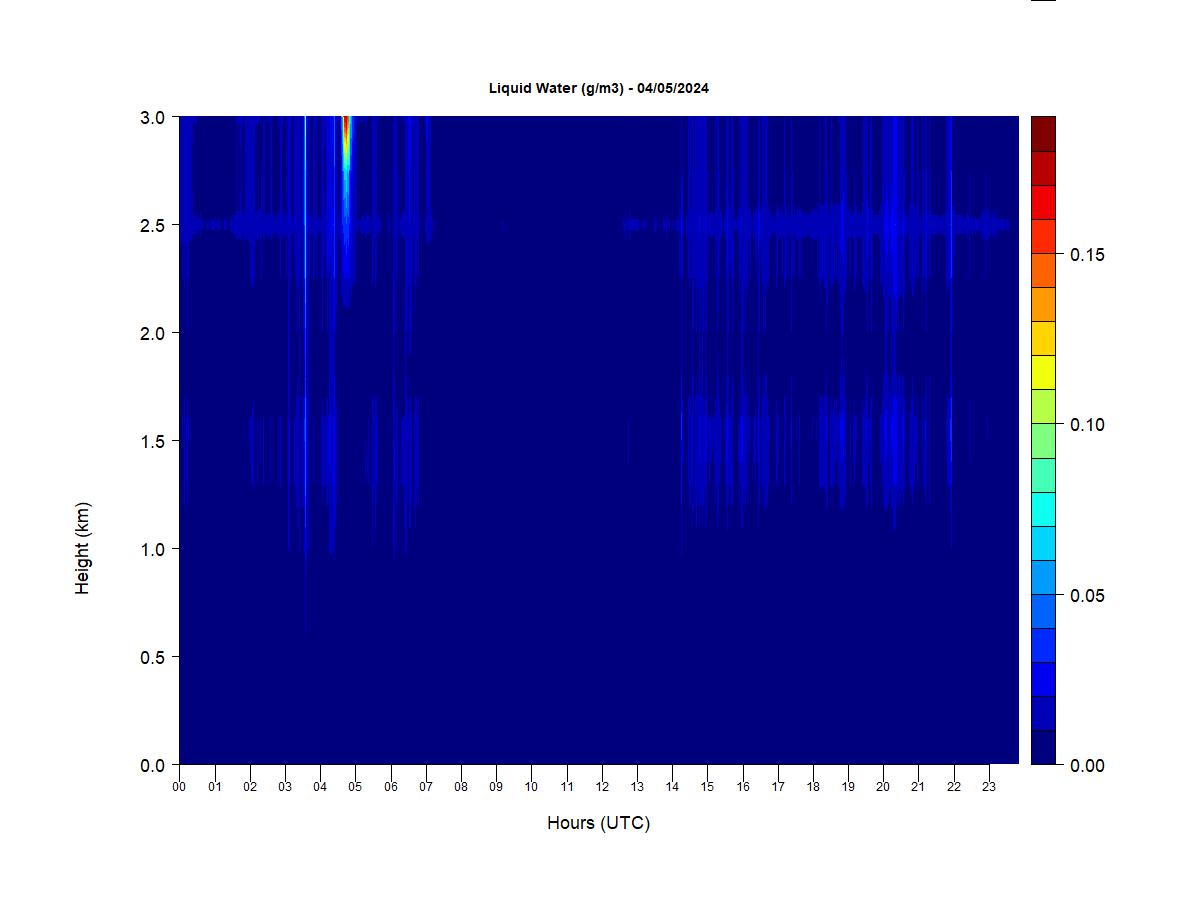Screen dimensions: 1200x900
Task: Select hour 00 tick on the time axis
Action: click(179, 787)
